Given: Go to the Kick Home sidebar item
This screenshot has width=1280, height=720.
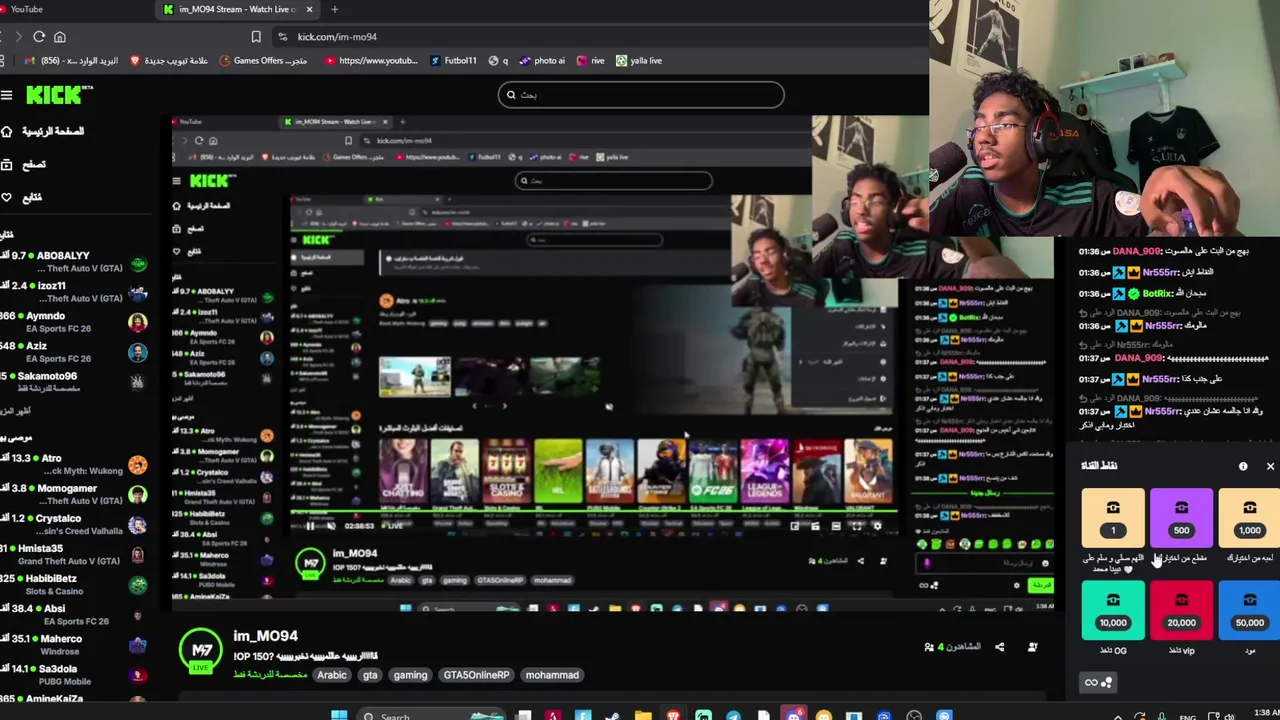Looking at the screenshot, I should 44,132.
